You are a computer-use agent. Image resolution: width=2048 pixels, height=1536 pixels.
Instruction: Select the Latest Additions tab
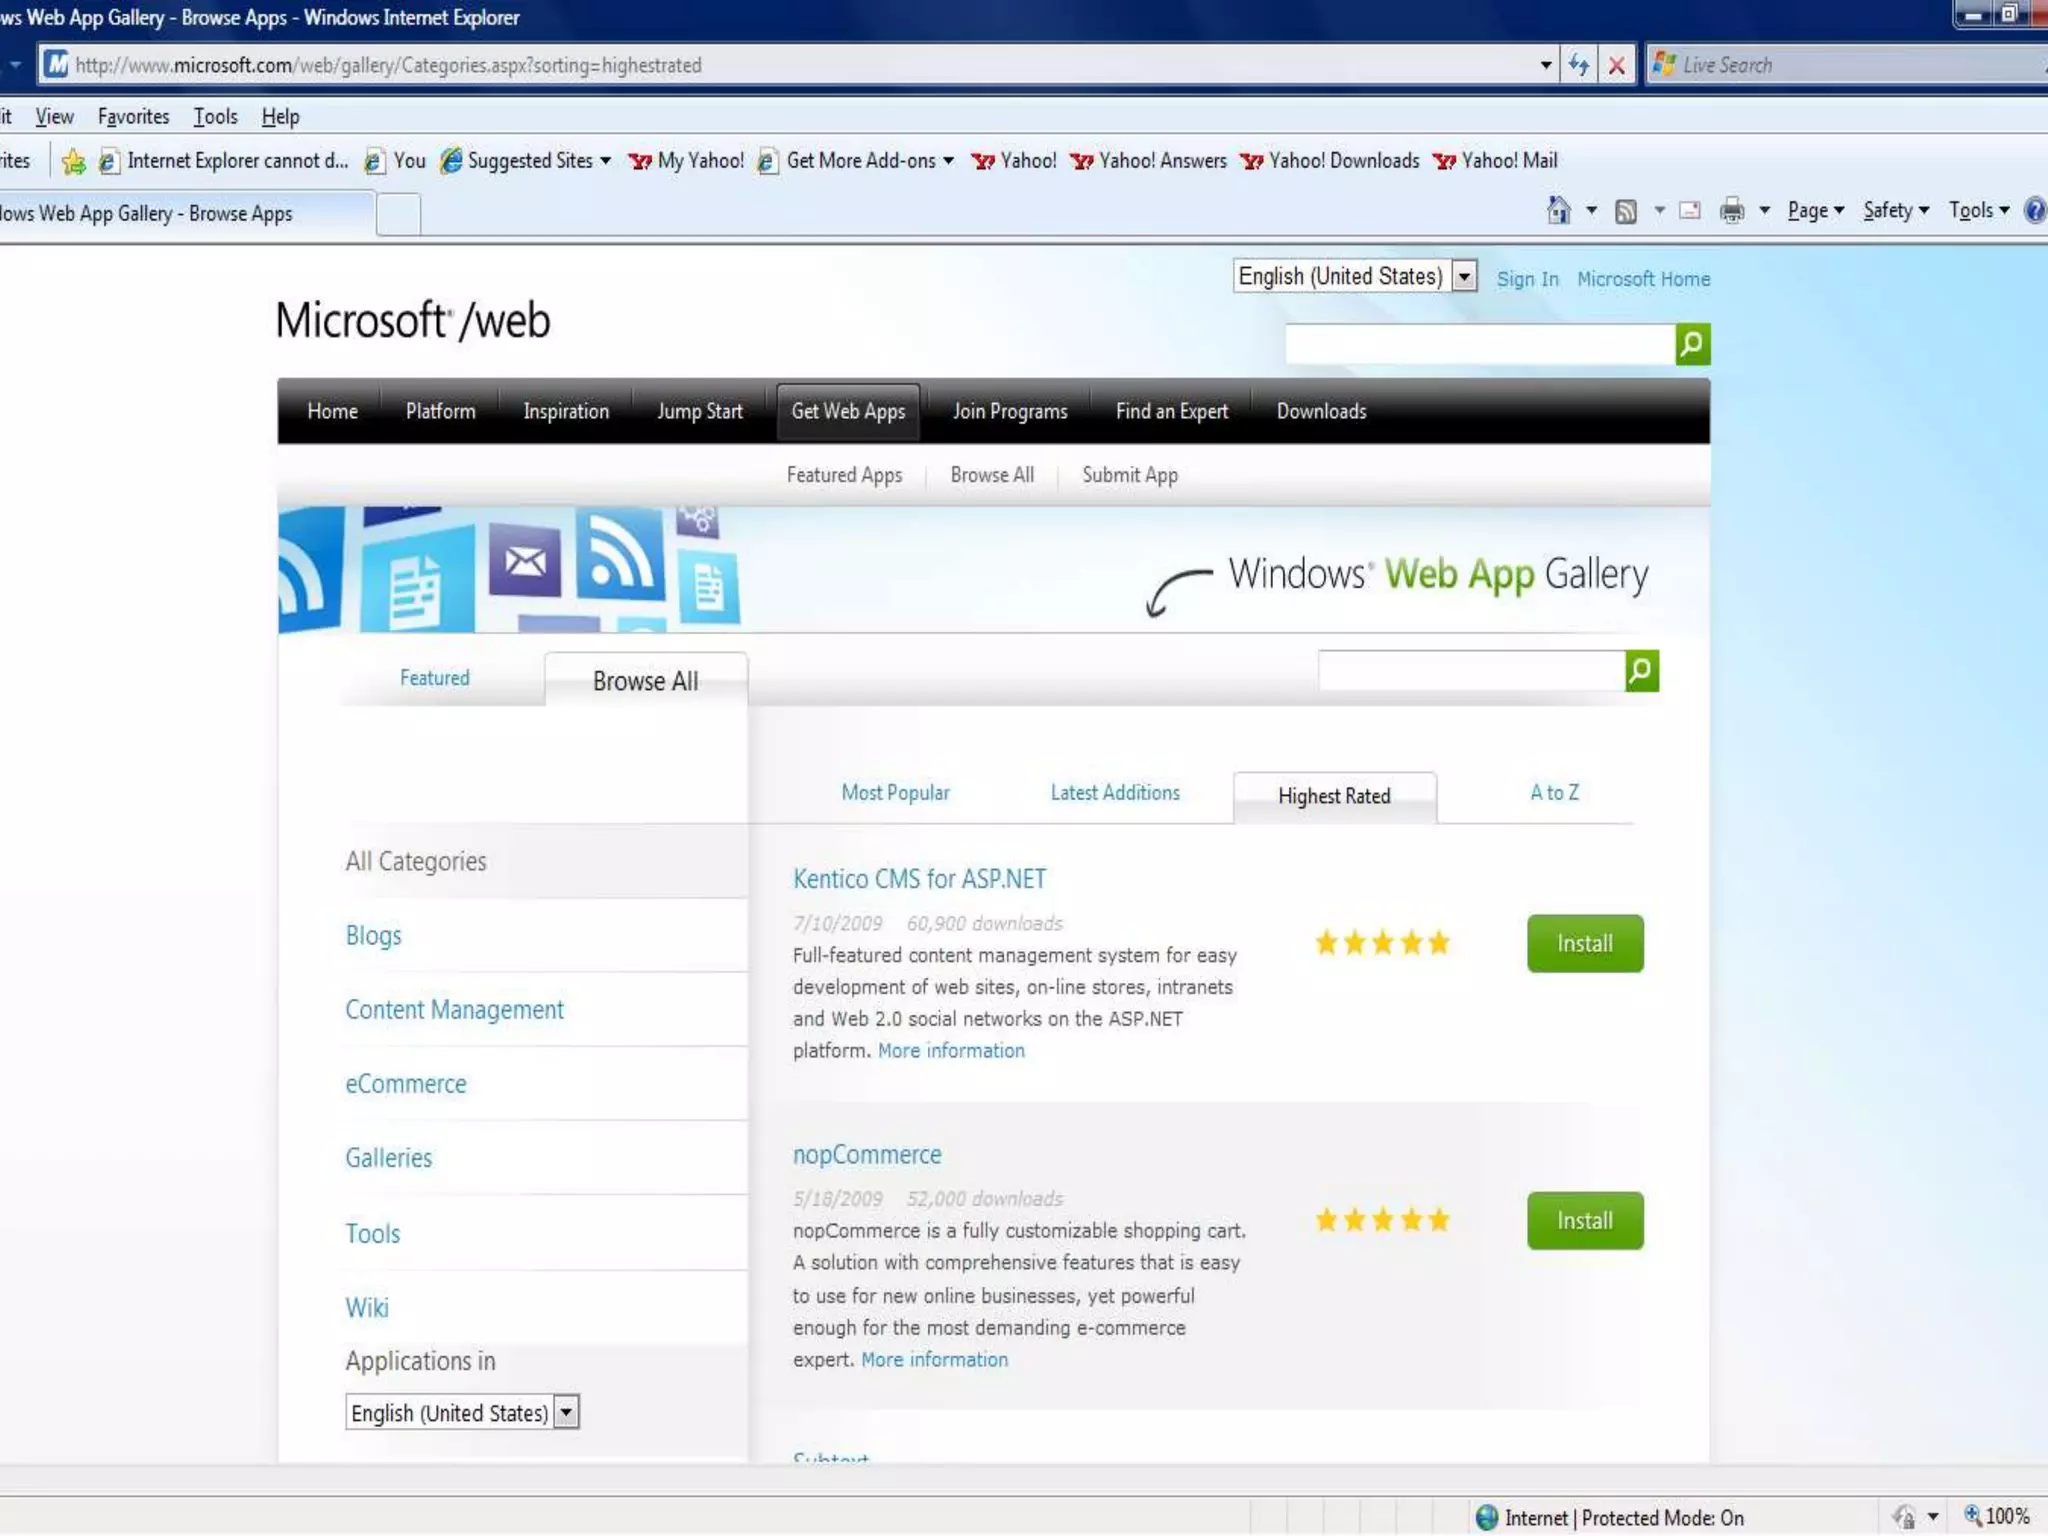[x=1115, y=793]
